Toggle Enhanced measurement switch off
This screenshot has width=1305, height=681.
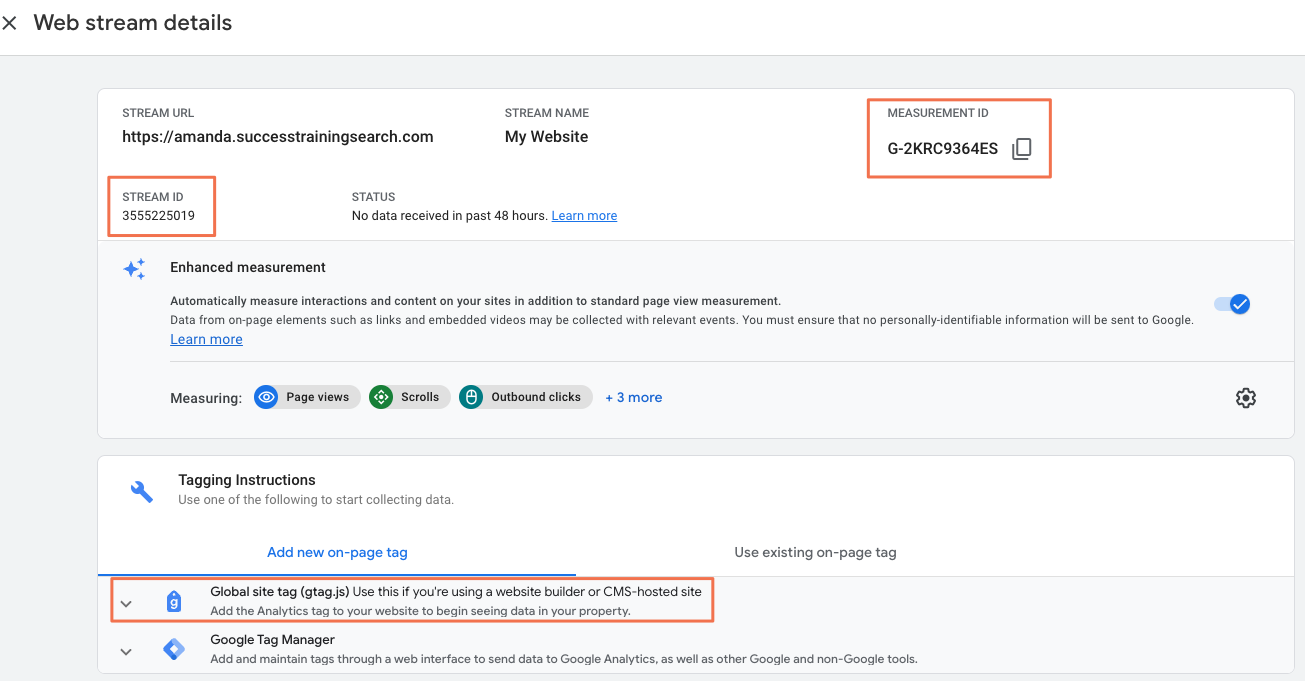pos(1232,304)
